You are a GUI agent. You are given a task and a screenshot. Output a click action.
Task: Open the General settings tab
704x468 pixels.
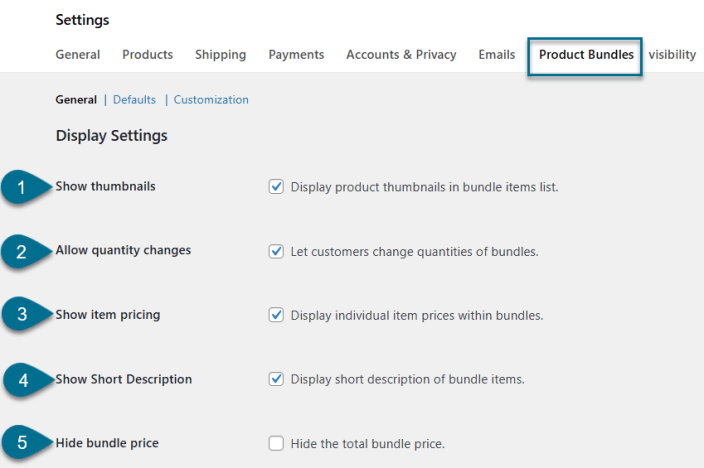[x=77, y=55]
